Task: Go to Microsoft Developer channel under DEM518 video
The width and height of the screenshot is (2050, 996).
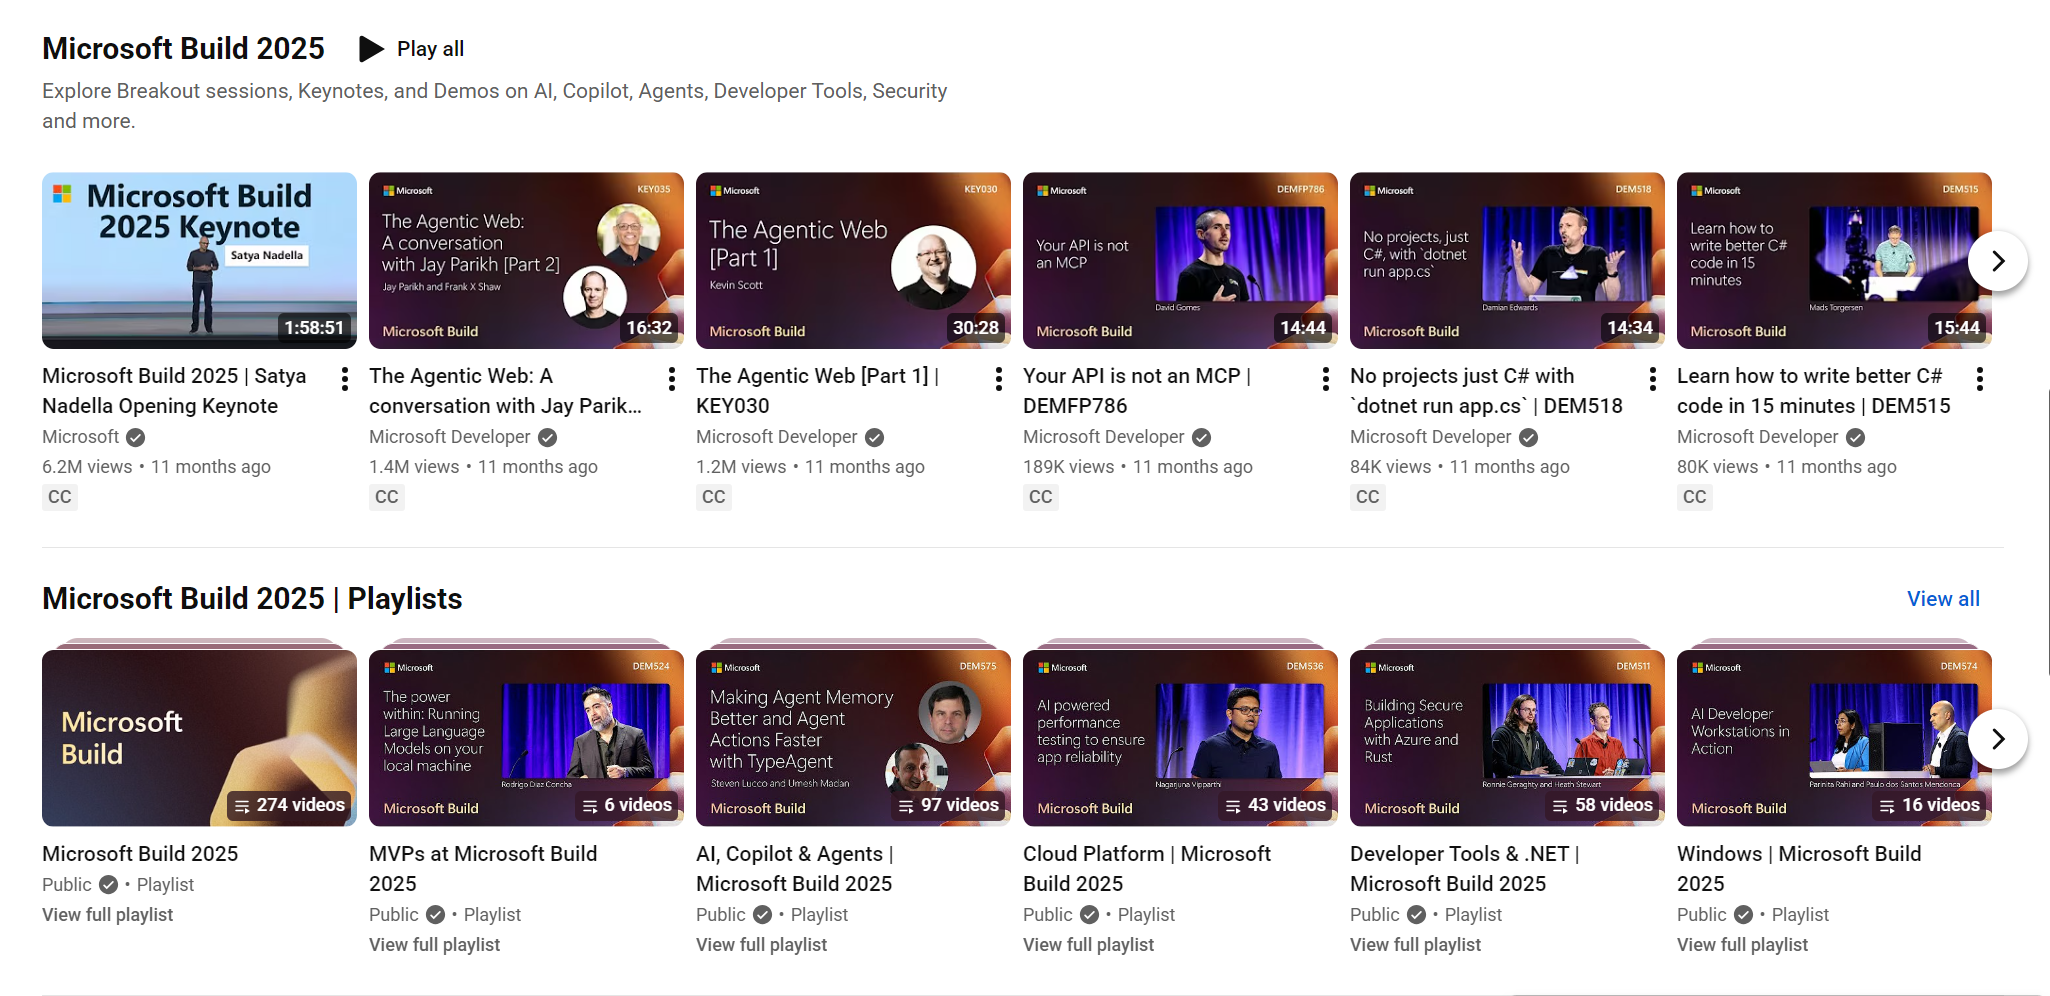Action: coord(1430,437)
